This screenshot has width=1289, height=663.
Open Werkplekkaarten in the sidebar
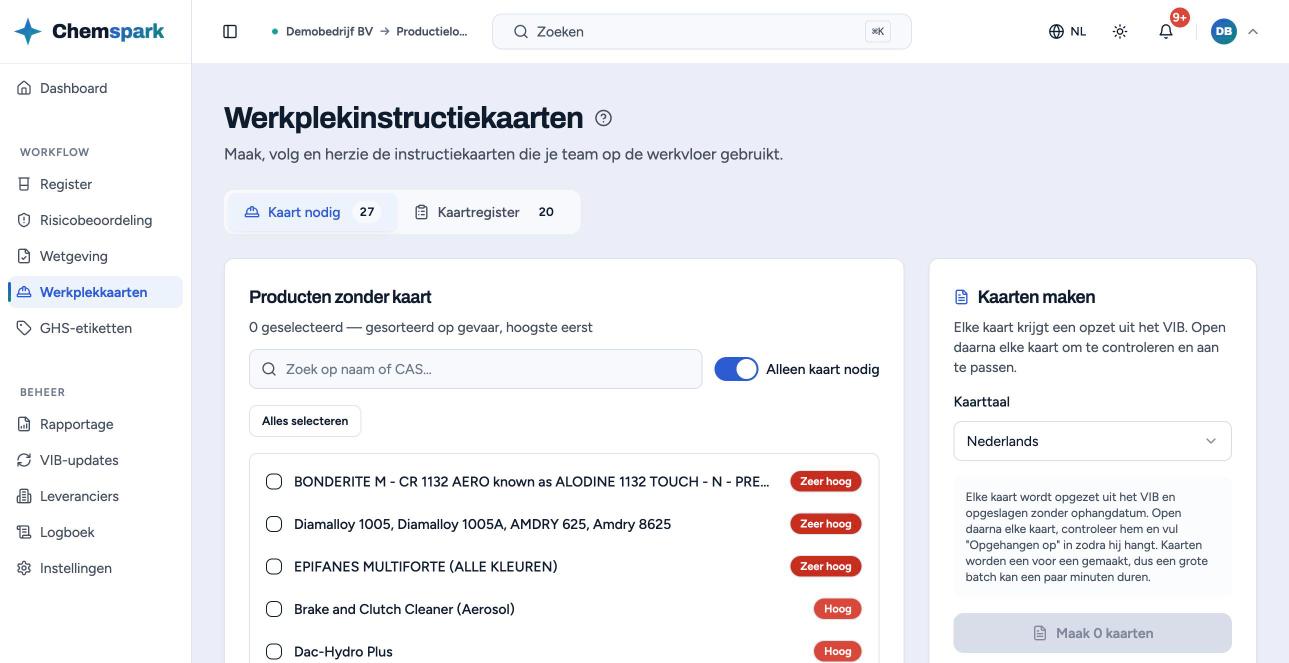(96, 292)
